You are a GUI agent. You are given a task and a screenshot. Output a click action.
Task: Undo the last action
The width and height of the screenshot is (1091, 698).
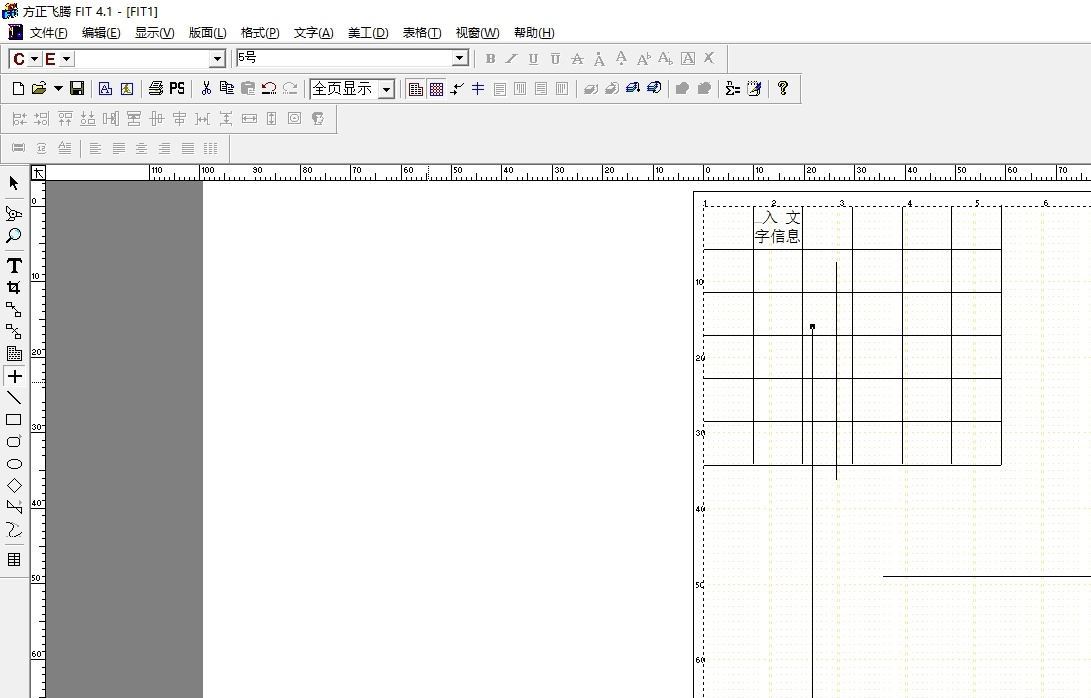(x=269, y=88)
